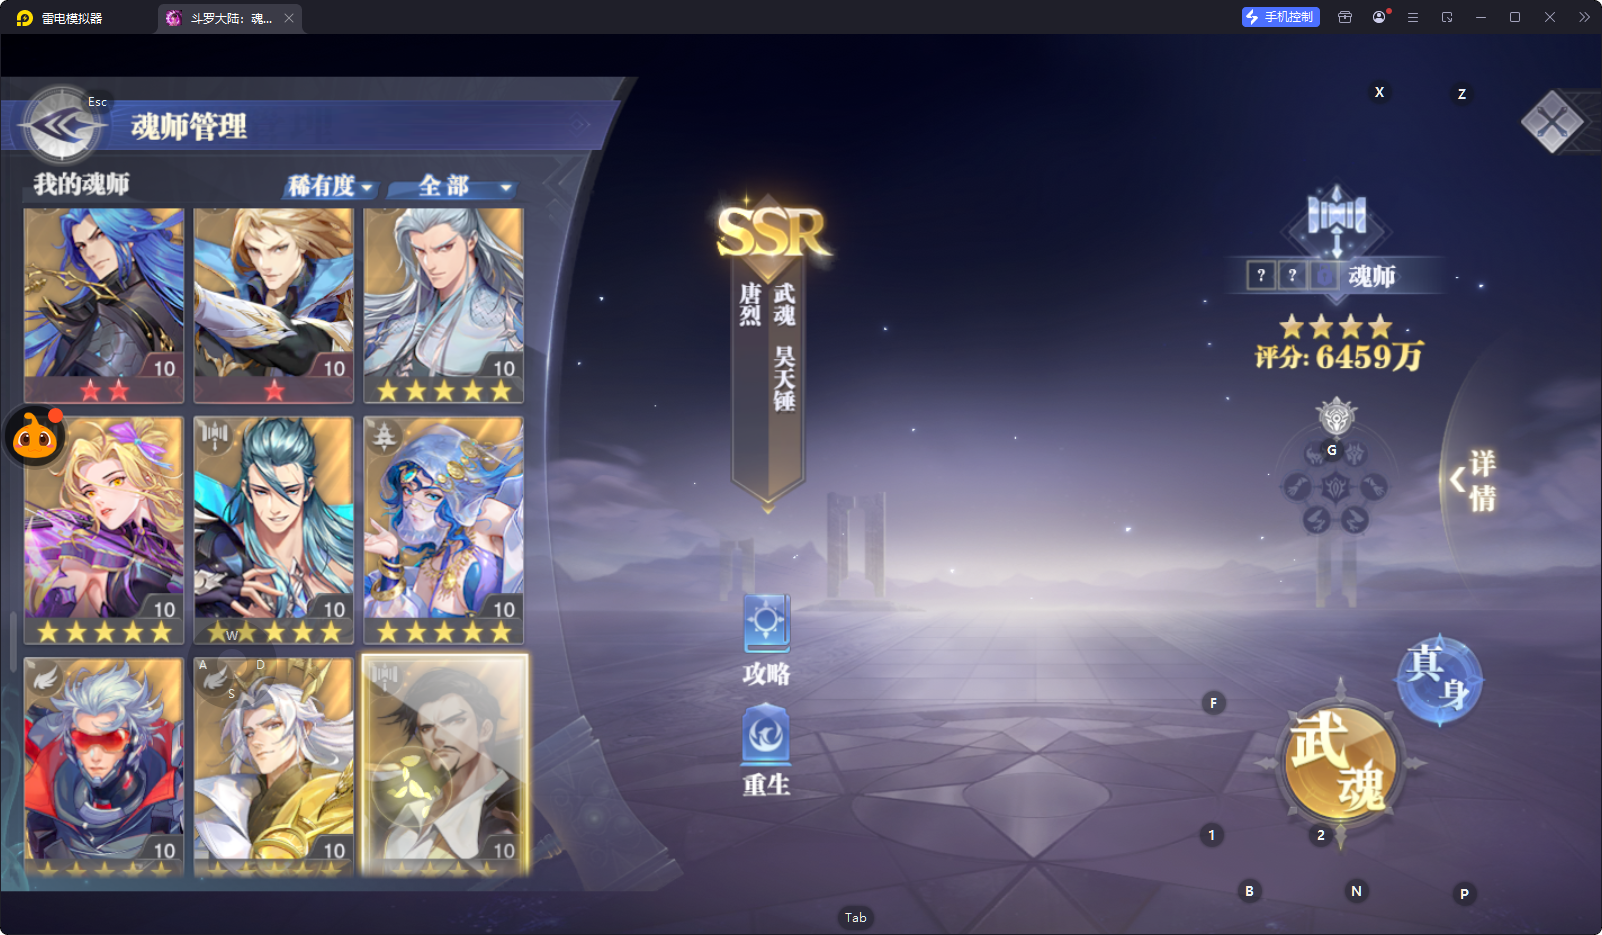Switch to the 斗罗大陆 emulator tab

[230, 18]
